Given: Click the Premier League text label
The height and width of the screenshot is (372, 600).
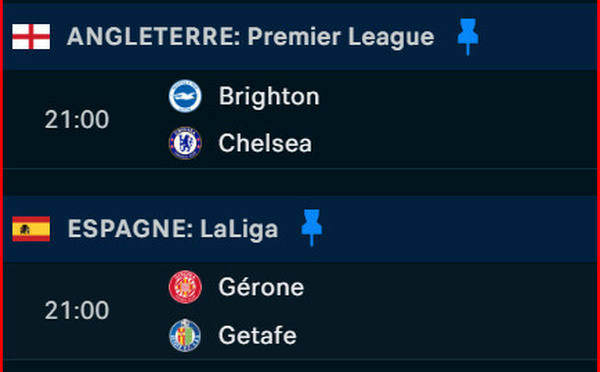Looking at the screenshot, I should pos(341,37).
